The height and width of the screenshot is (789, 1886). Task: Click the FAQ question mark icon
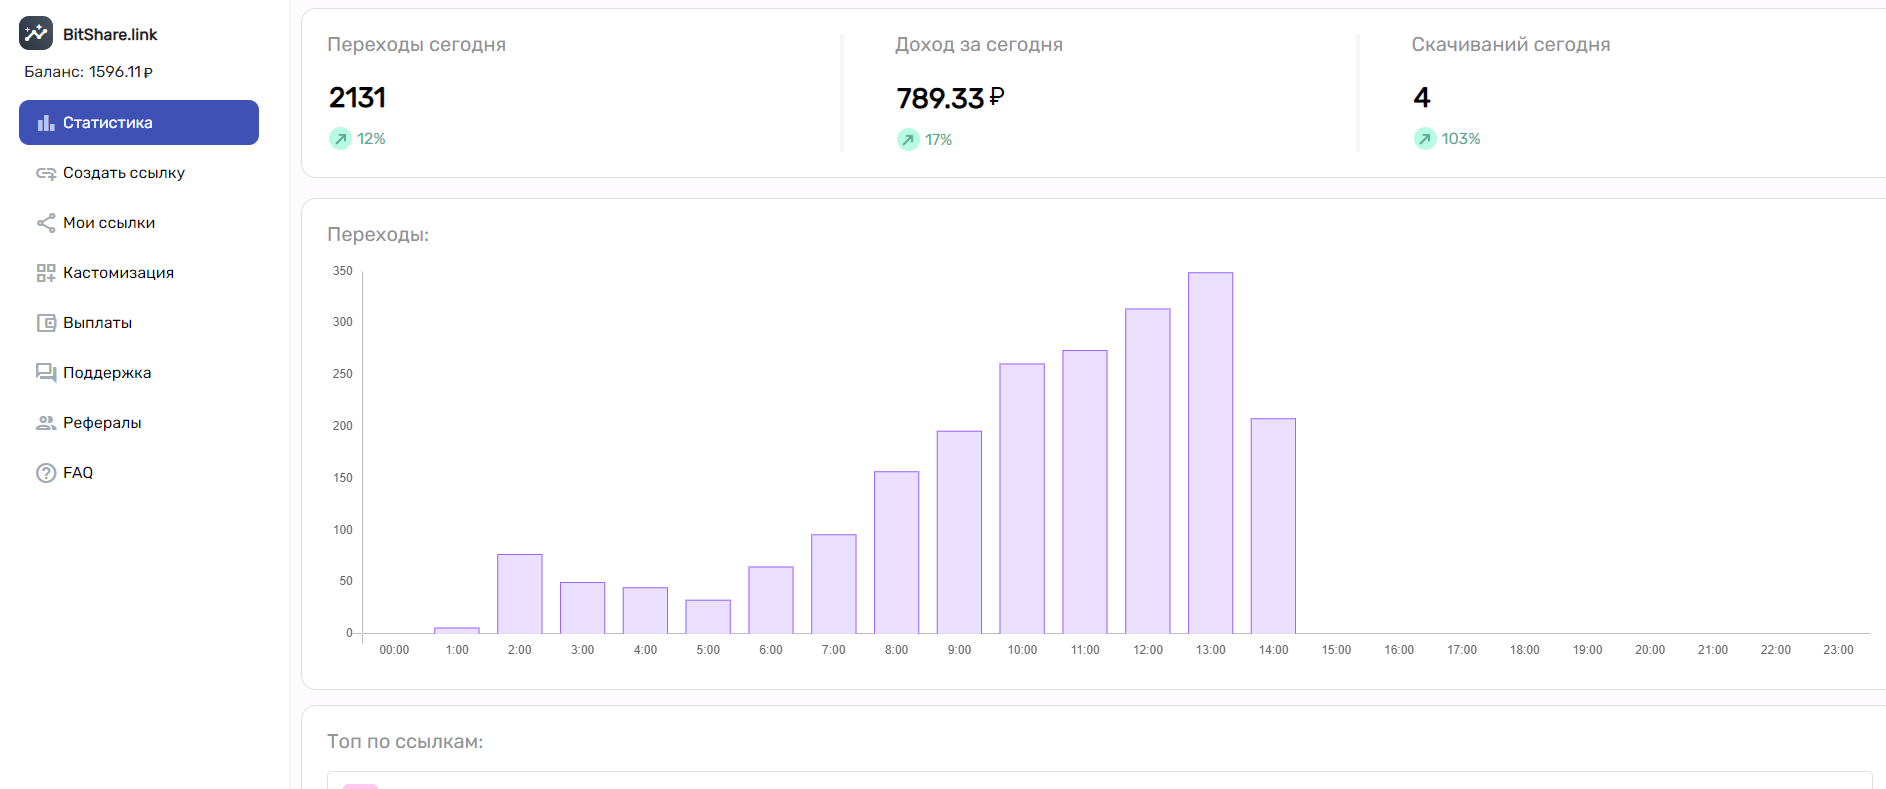click(46, 473)
